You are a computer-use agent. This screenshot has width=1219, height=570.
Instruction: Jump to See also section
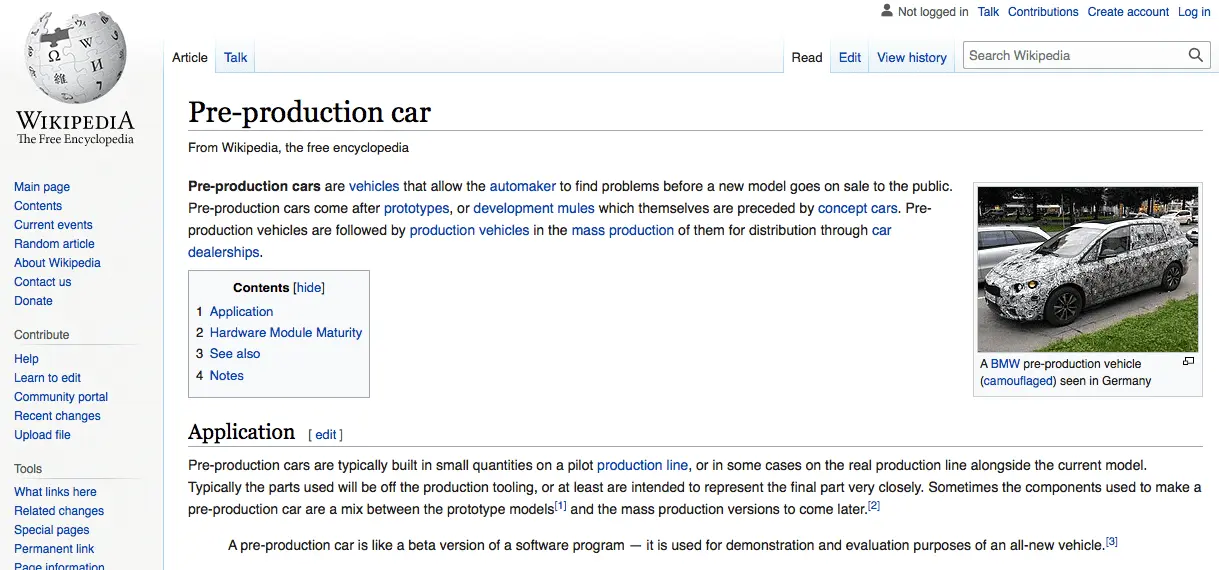(235, 354)
